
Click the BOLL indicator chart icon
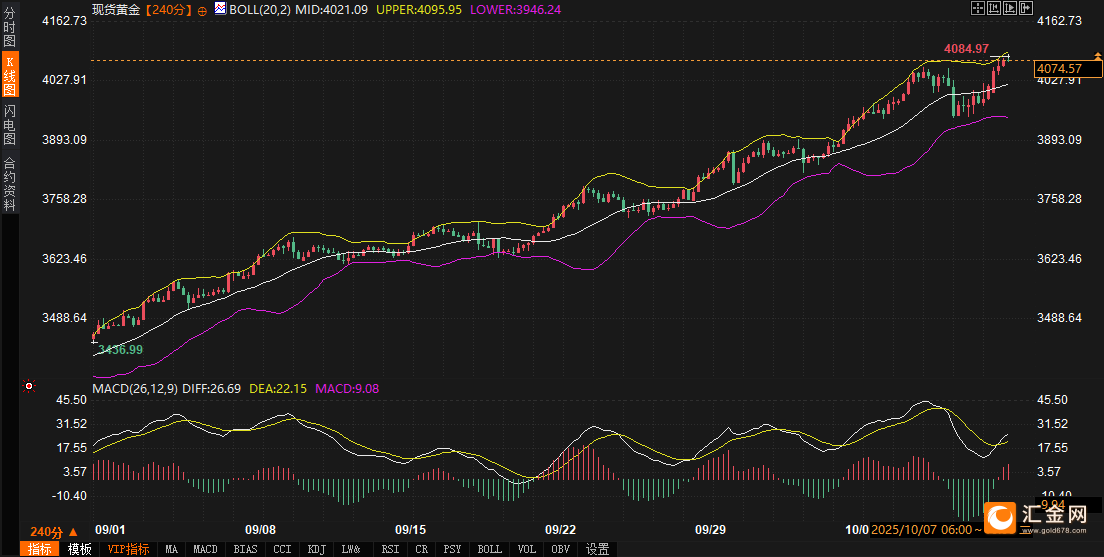click(219, 9)
